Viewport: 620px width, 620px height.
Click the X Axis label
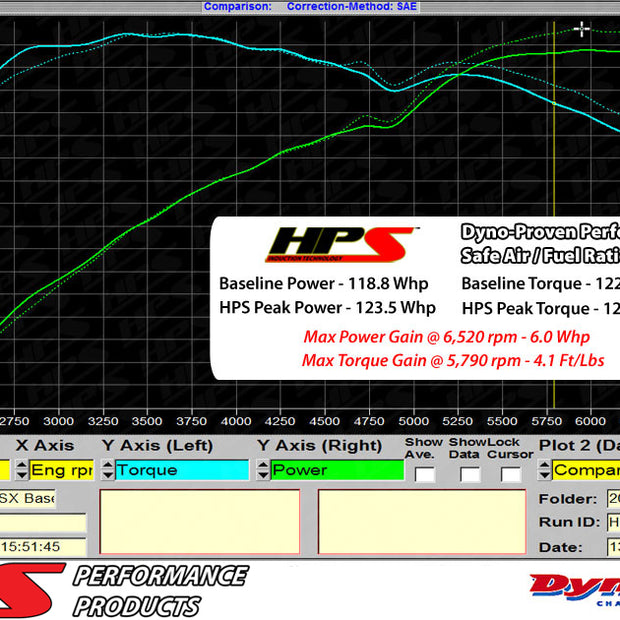tap(45, 446)
